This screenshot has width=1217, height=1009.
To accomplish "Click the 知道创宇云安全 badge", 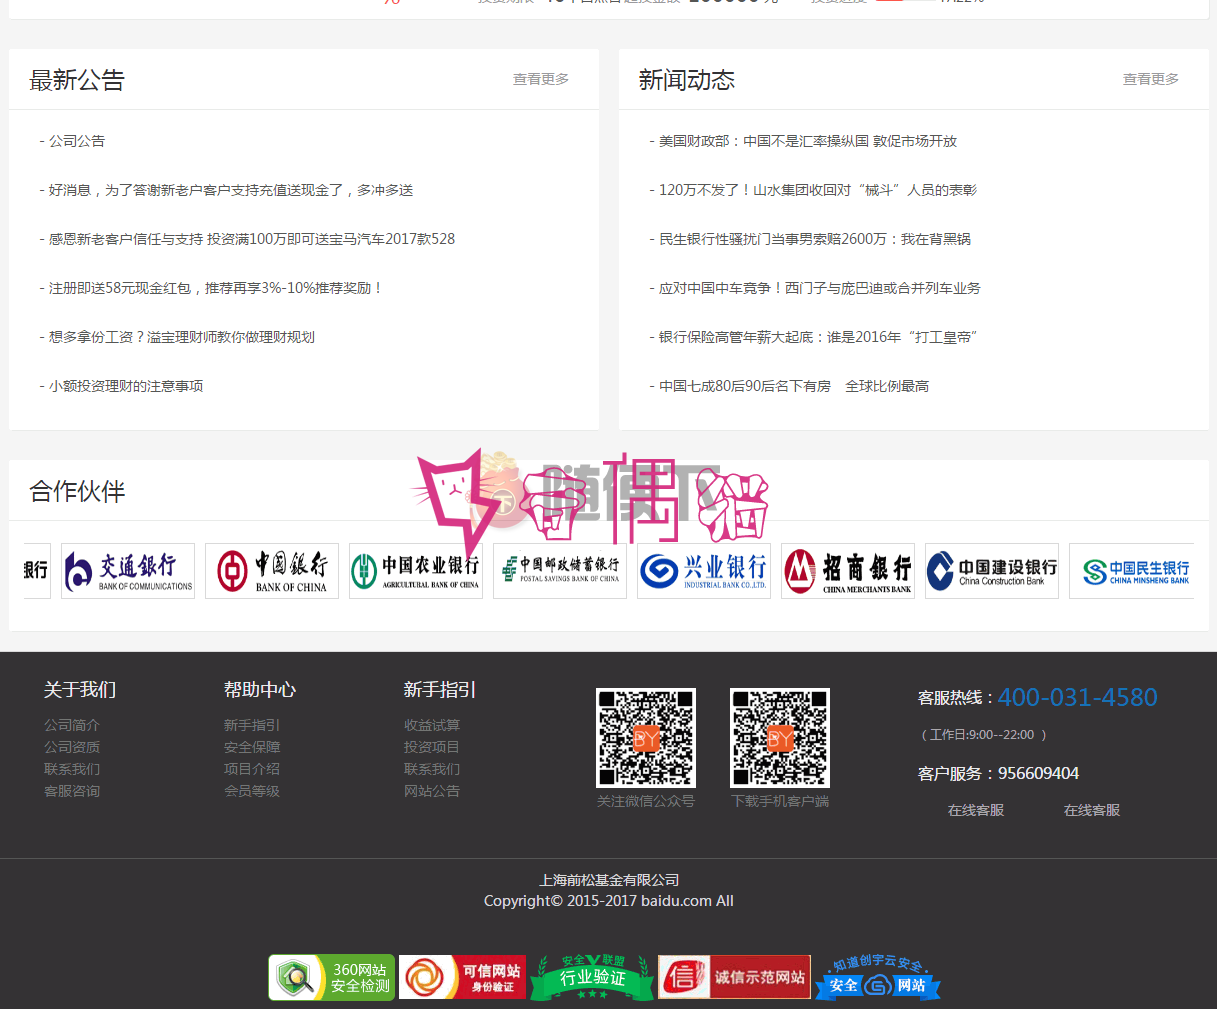I will coord(878,978).
